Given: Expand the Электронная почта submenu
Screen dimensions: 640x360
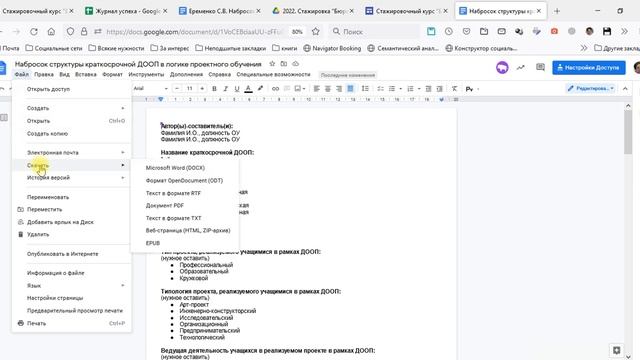Looking at the screenshot, I should [72, 153].
